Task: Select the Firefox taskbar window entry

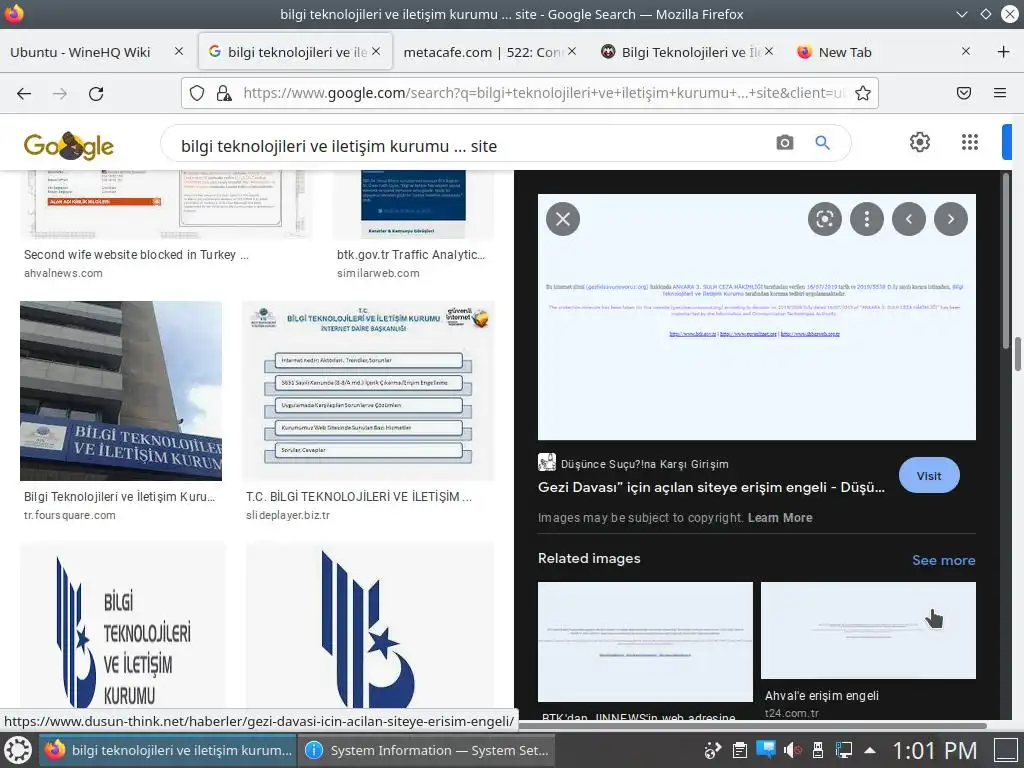Action: (x=168, y=750)
